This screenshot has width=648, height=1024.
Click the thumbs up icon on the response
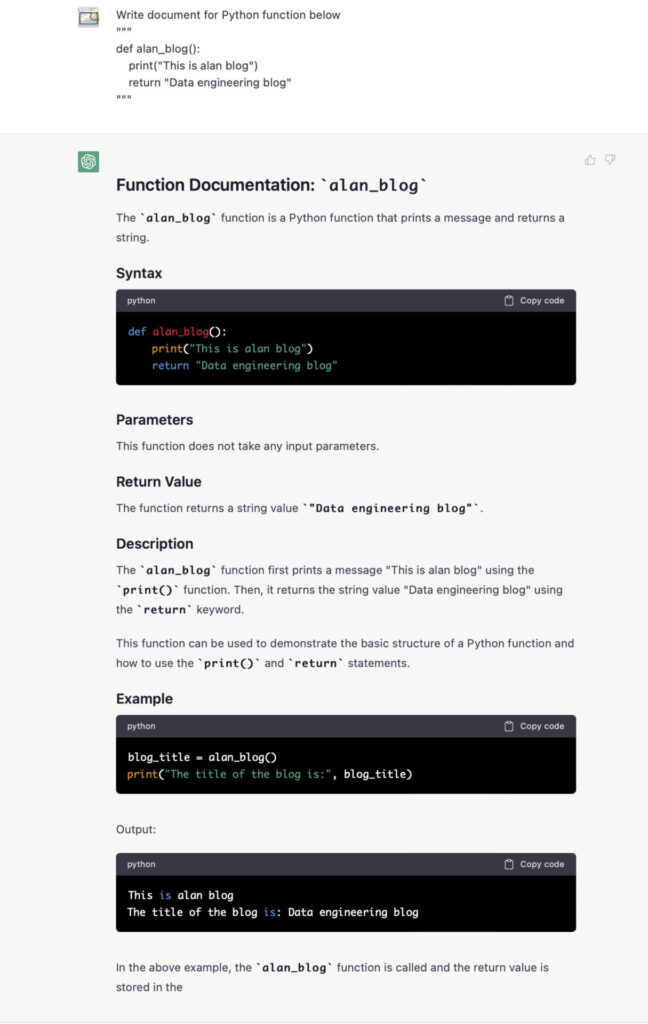point(590,160)
